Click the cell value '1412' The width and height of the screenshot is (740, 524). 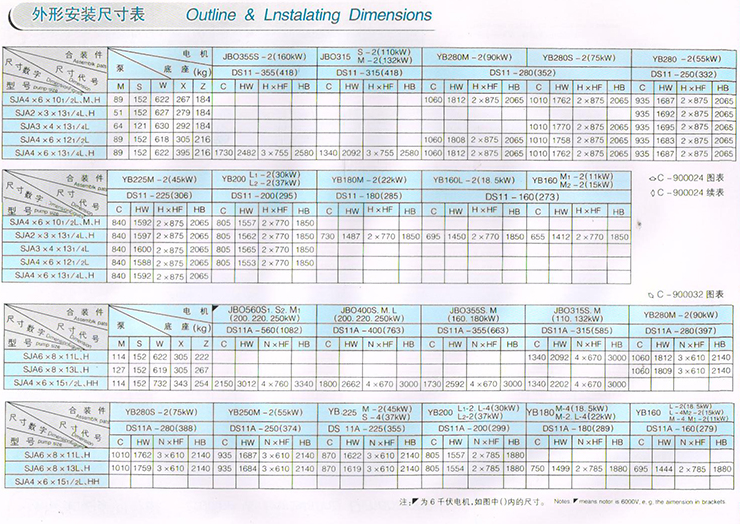click(x=561, y=237)
